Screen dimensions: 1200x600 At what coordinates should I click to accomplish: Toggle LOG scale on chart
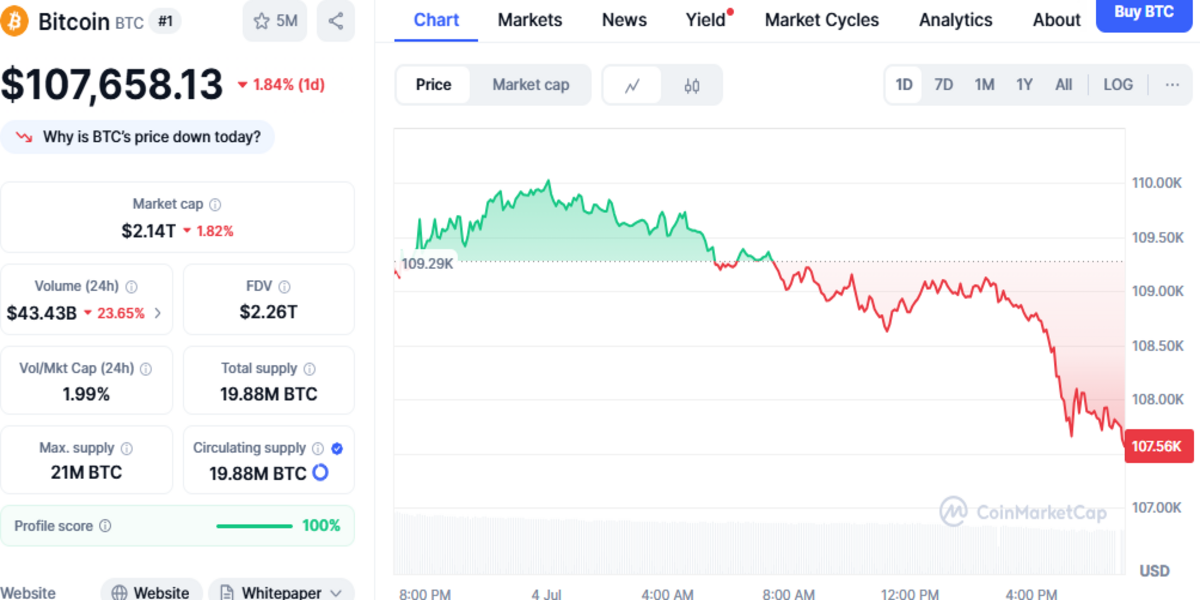tap(1118, 85)
